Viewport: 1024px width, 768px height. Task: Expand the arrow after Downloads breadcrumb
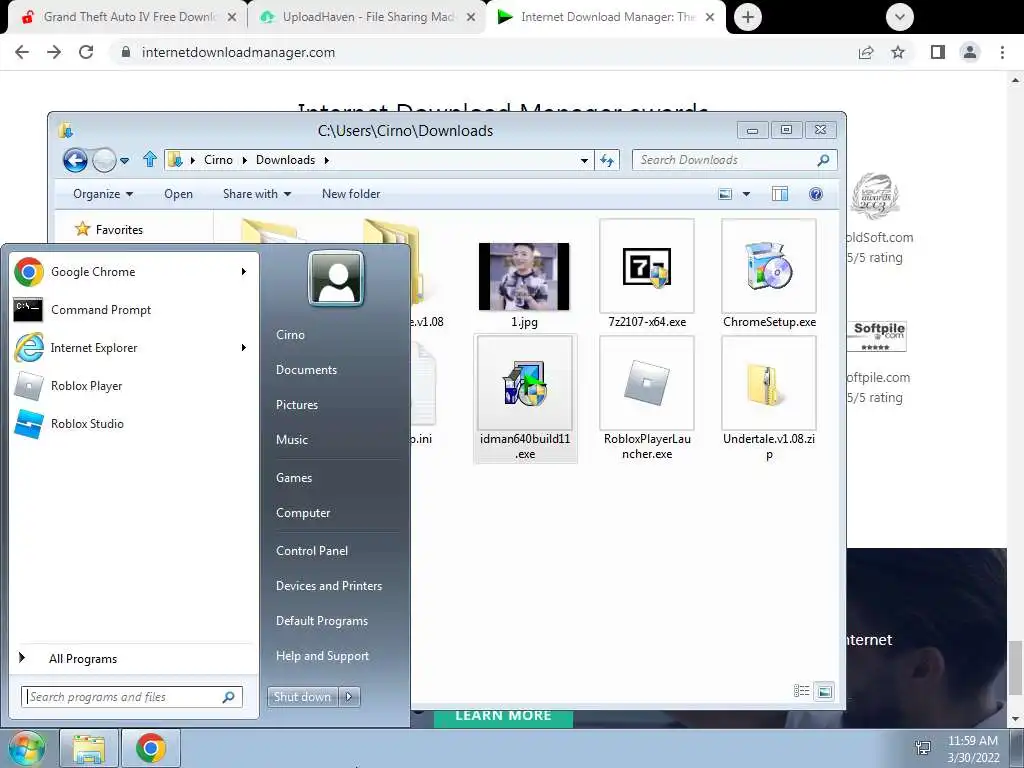pos(327,160)
